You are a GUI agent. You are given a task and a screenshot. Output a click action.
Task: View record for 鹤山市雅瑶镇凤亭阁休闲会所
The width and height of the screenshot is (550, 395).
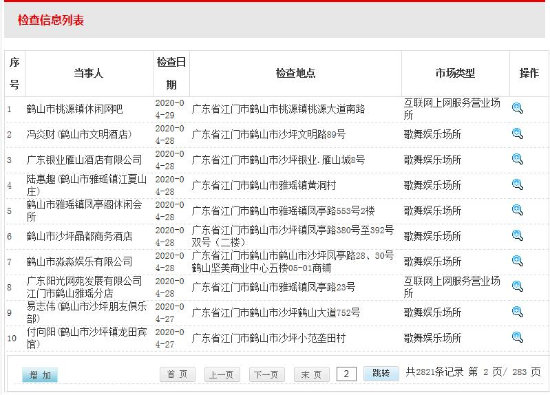click(517, 210)
